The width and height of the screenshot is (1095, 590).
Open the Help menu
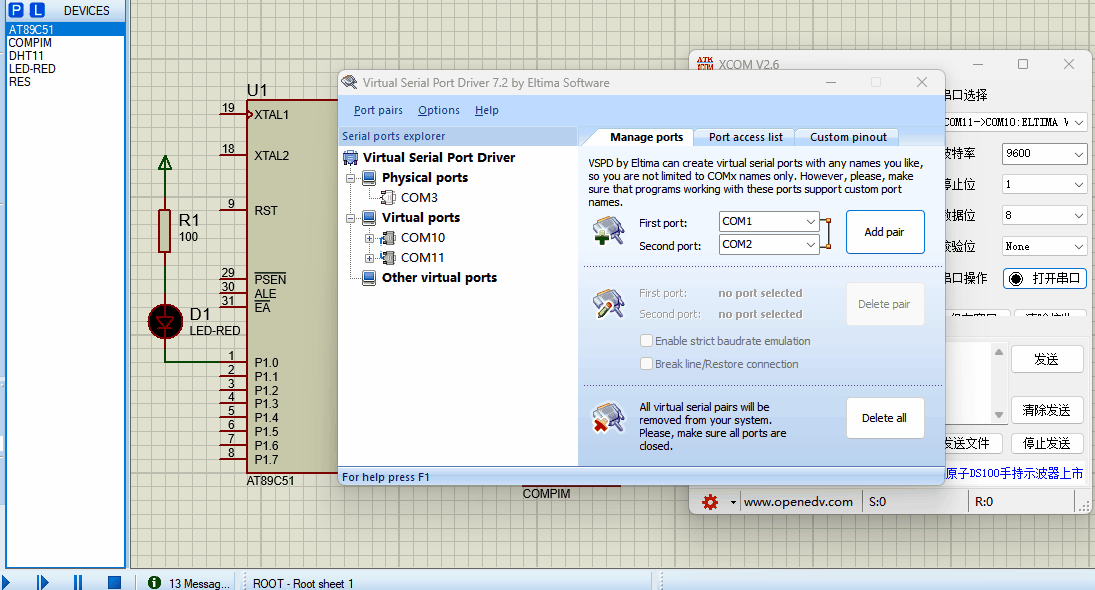[487, 110]
